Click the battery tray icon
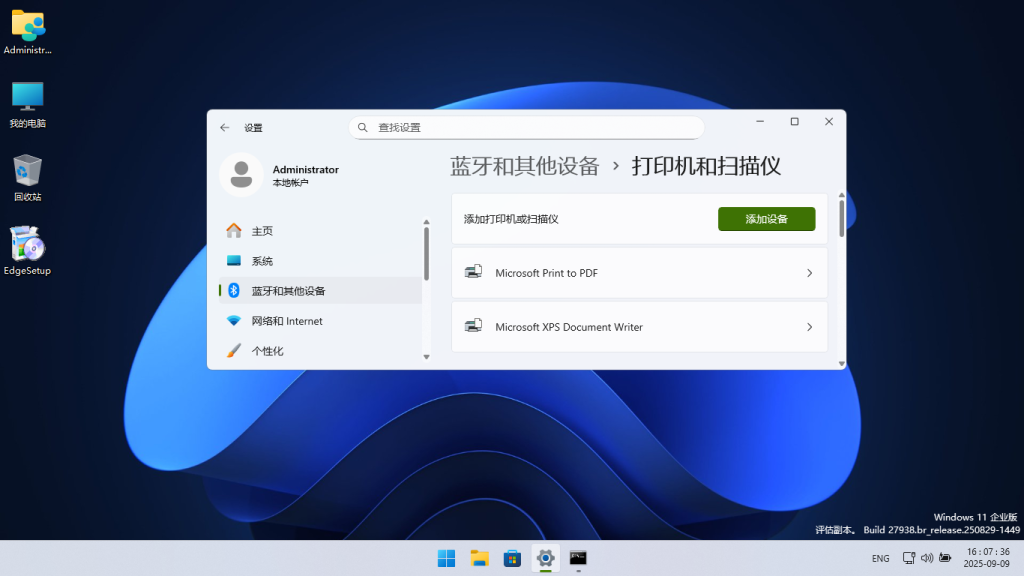1024x576 pixels. click(x=945, y=558)
